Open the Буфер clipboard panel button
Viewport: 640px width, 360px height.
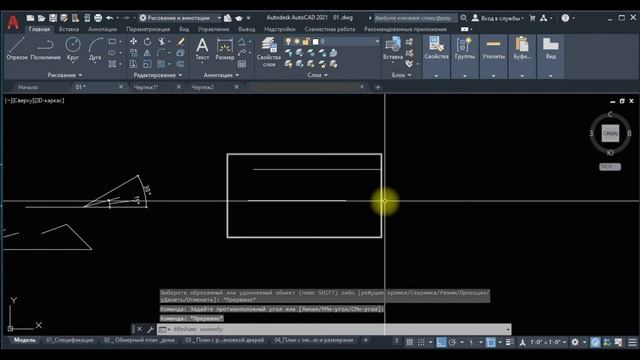coord(522,56)
